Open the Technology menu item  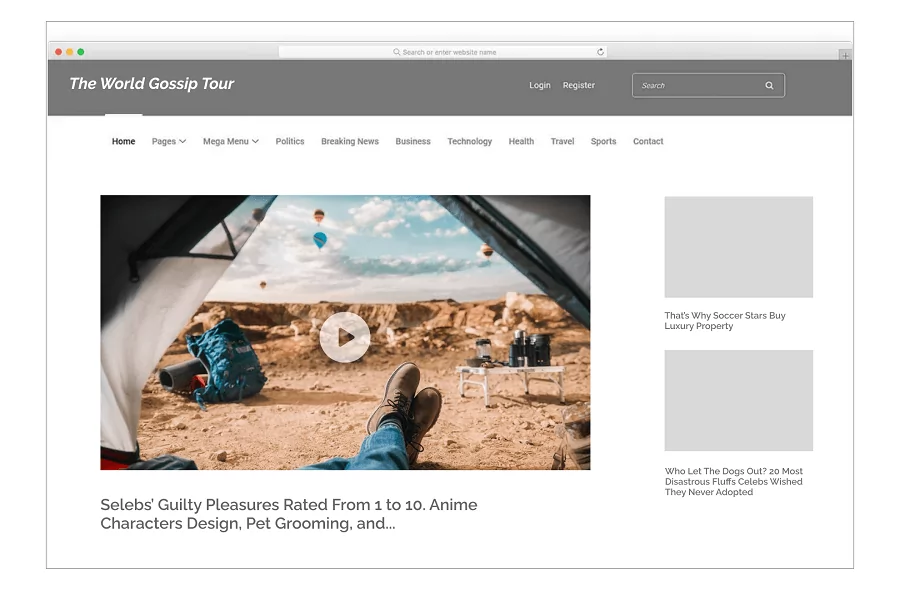click(x=469, y=142)
